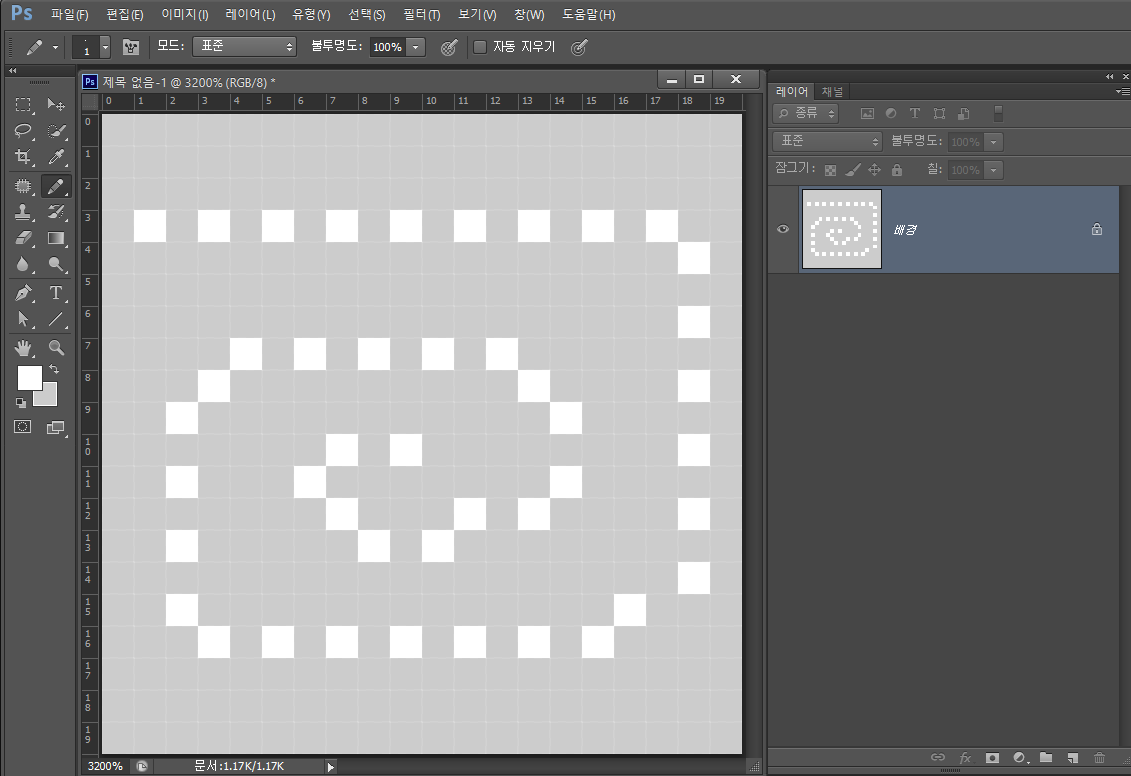Enable the 자동 지우기 checkbox

[480, 47]
